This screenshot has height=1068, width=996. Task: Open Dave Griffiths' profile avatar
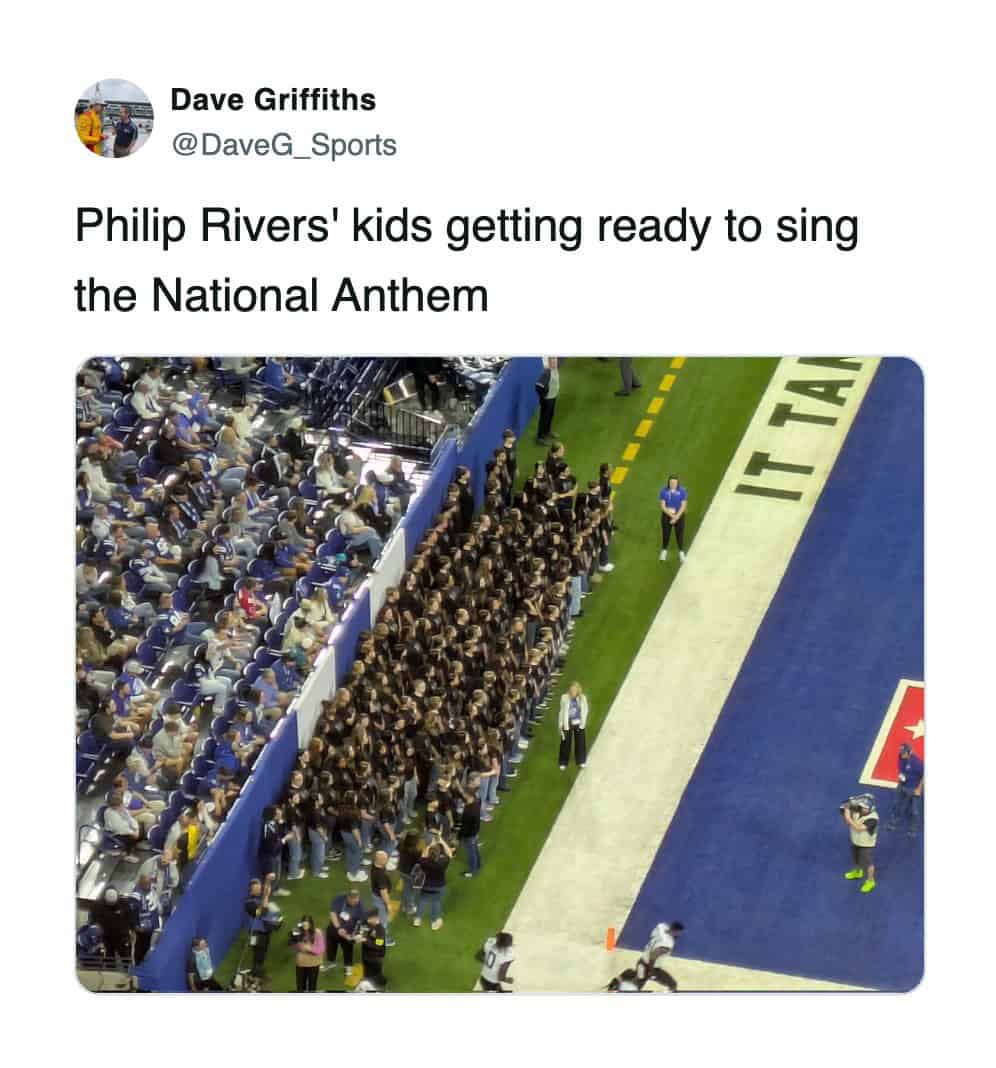click(x=114, y=119)
